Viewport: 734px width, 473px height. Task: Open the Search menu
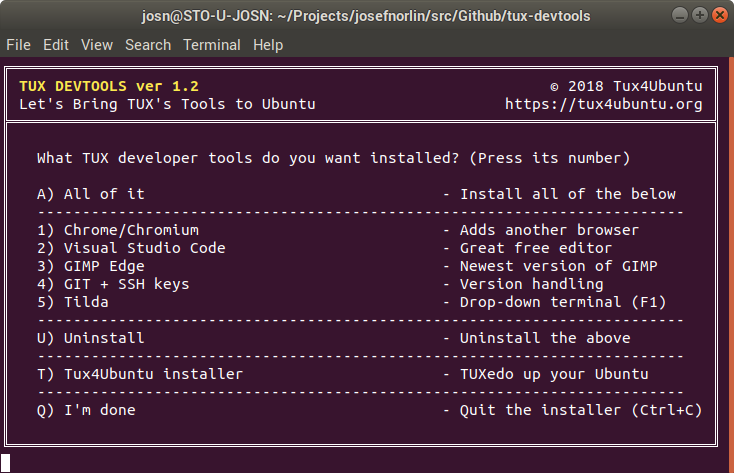click(148, 45)
